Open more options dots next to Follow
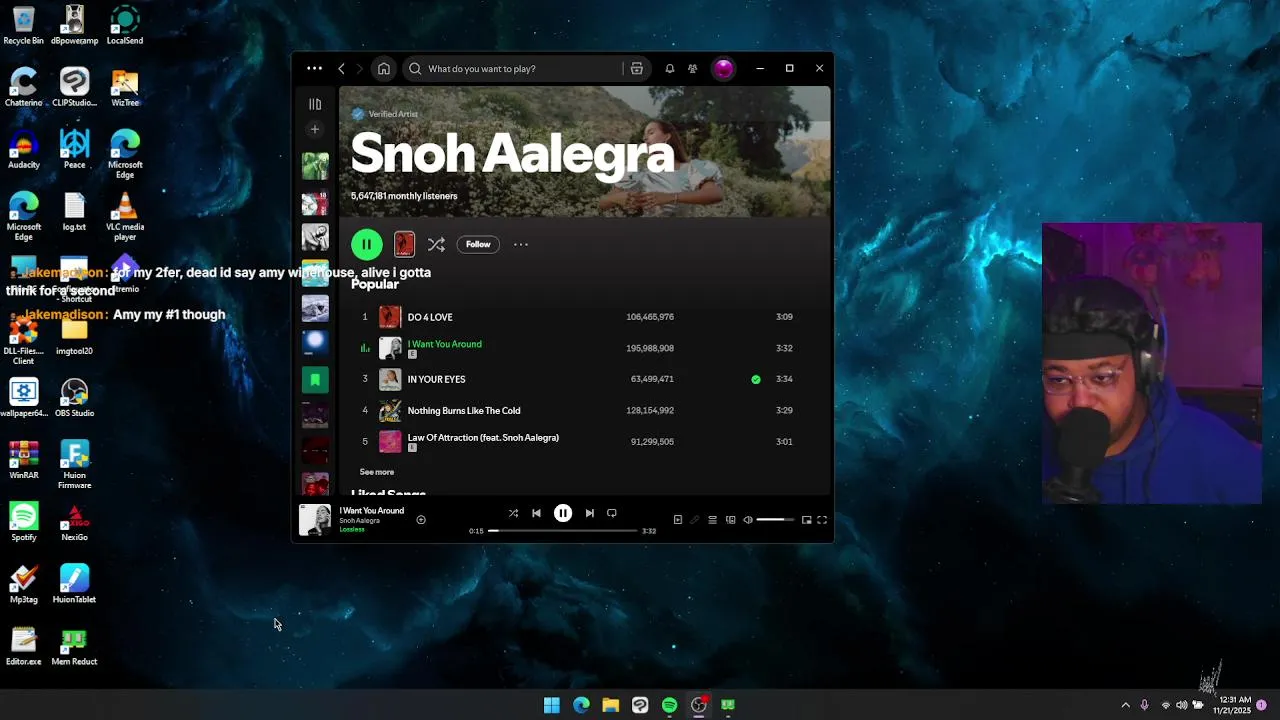The height and width of the screenshot is (720, 1280). click(521, 244)
